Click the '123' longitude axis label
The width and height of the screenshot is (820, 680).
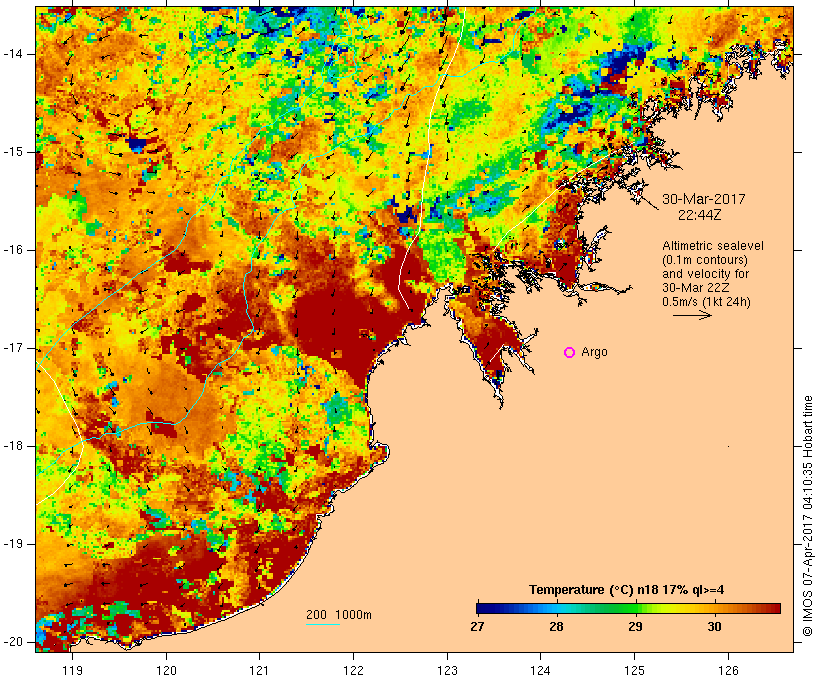pyautogui.click(x=447, y=671)
